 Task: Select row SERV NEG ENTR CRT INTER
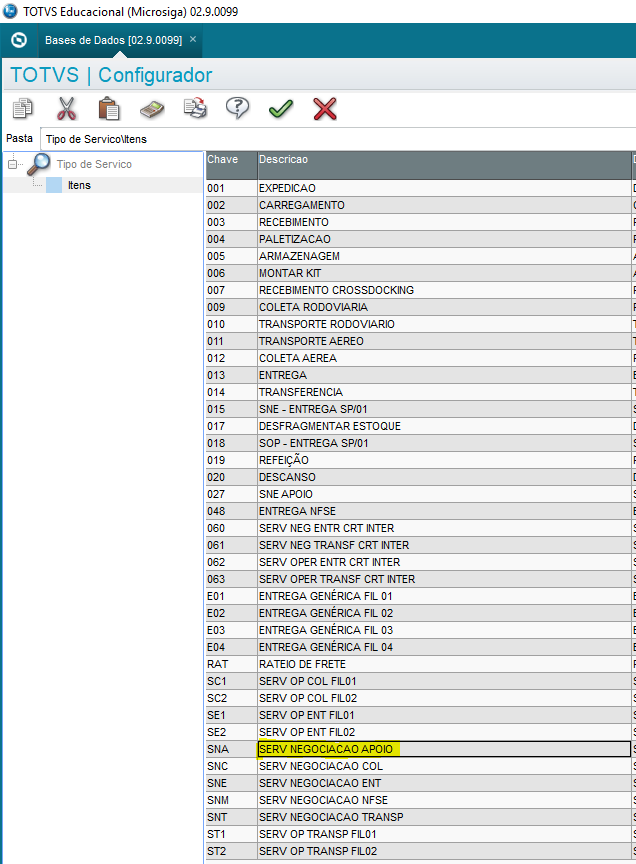tap(419, 528)
